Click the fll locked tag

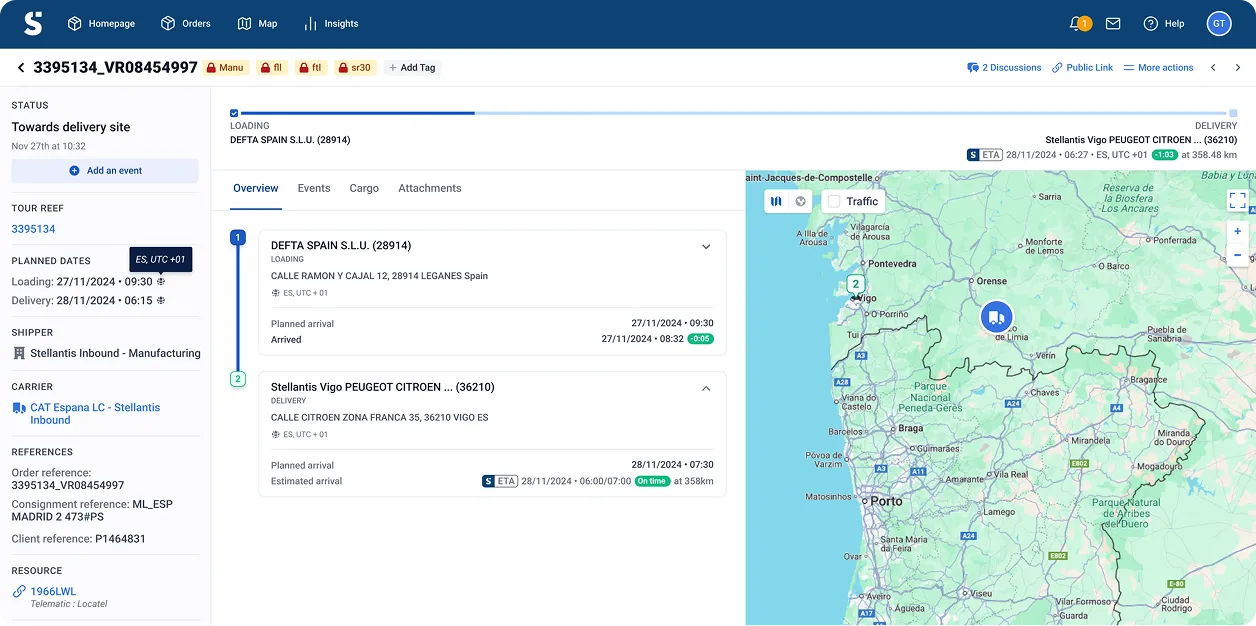pos(271,68)
